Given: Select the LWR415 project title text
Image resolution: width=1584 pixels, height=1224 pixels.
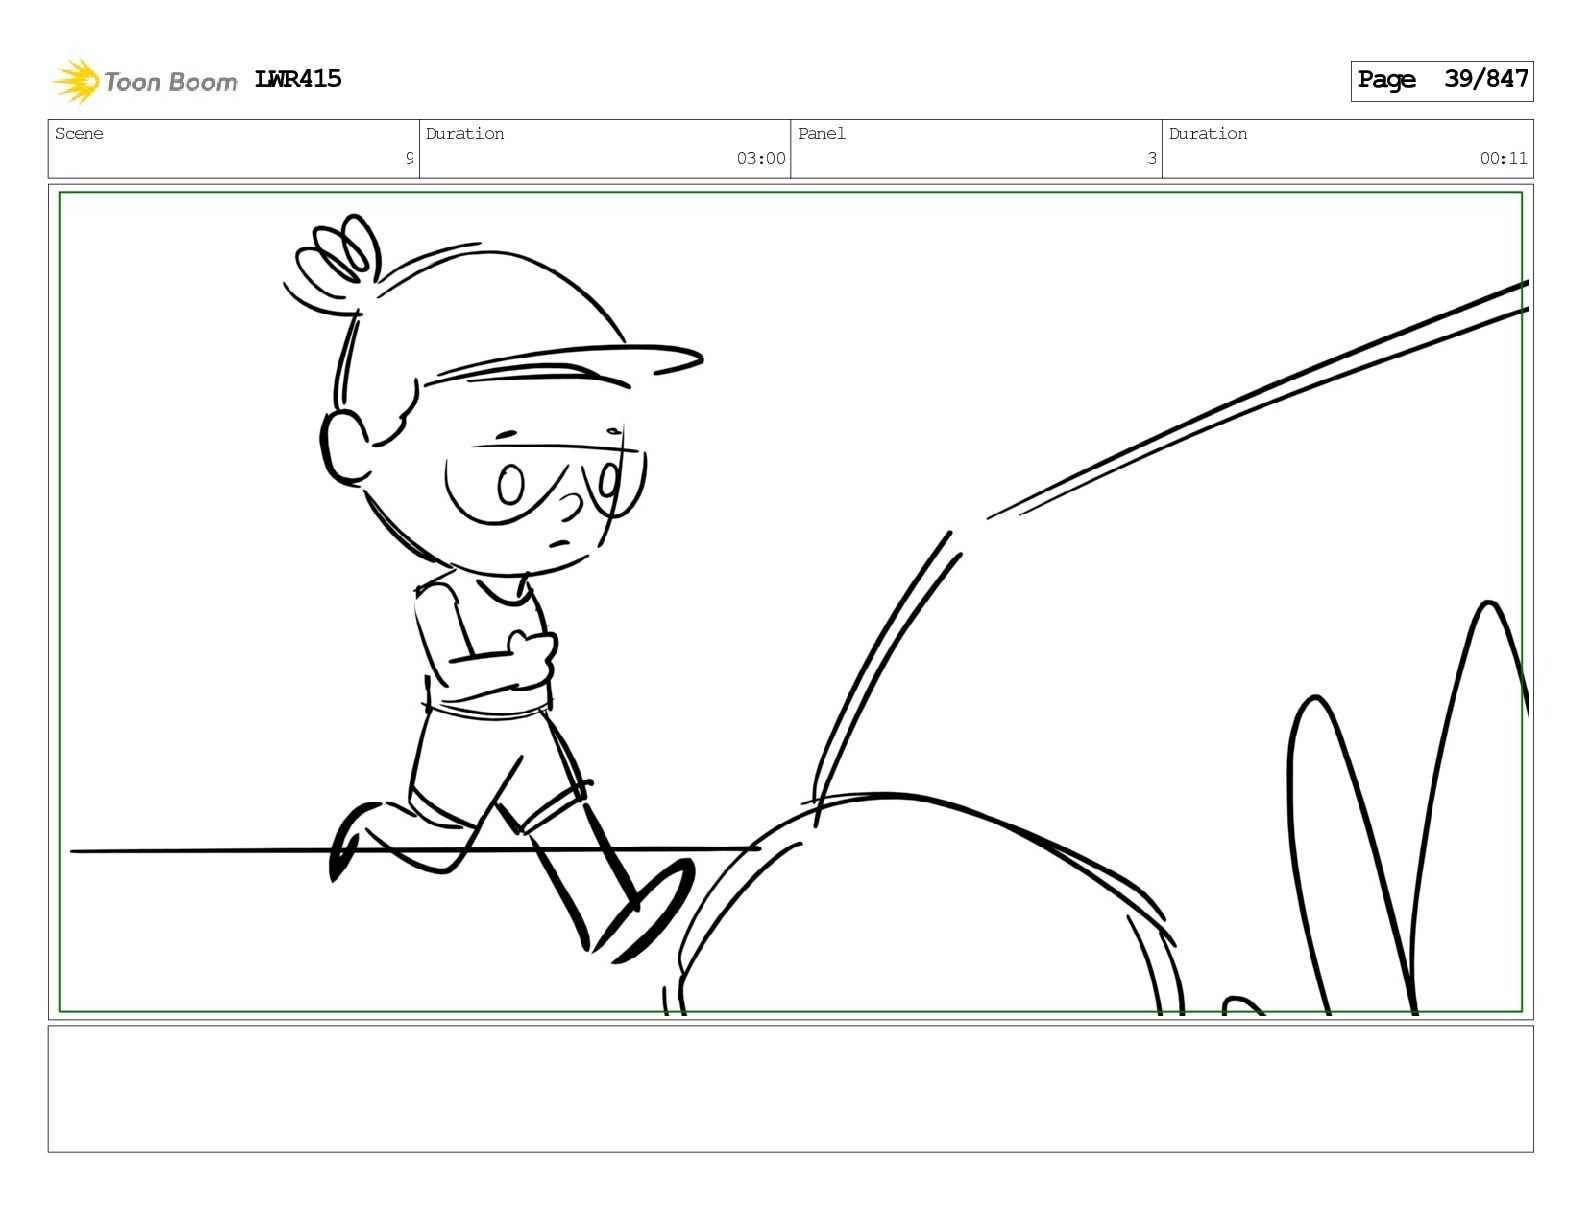Looking at the screenshot, I should coord(298,79).
